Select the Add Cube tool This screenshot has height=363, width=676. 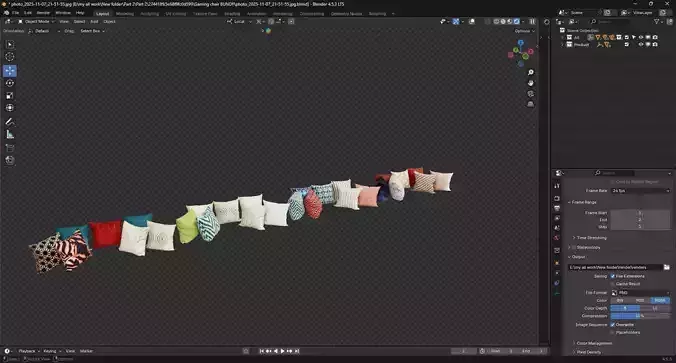click(9, 148)
